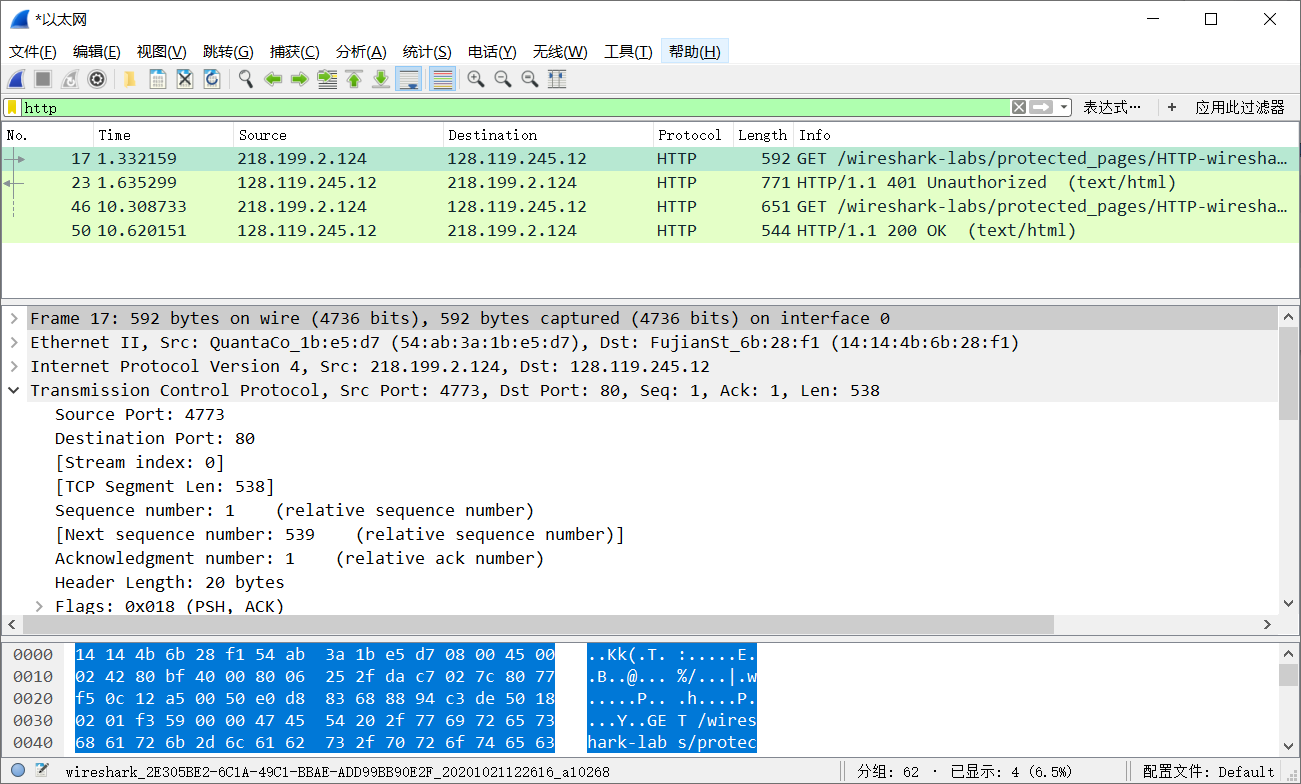Open capture options gear icon
This screenshot has width=1301, height=784.
[97, 79]
